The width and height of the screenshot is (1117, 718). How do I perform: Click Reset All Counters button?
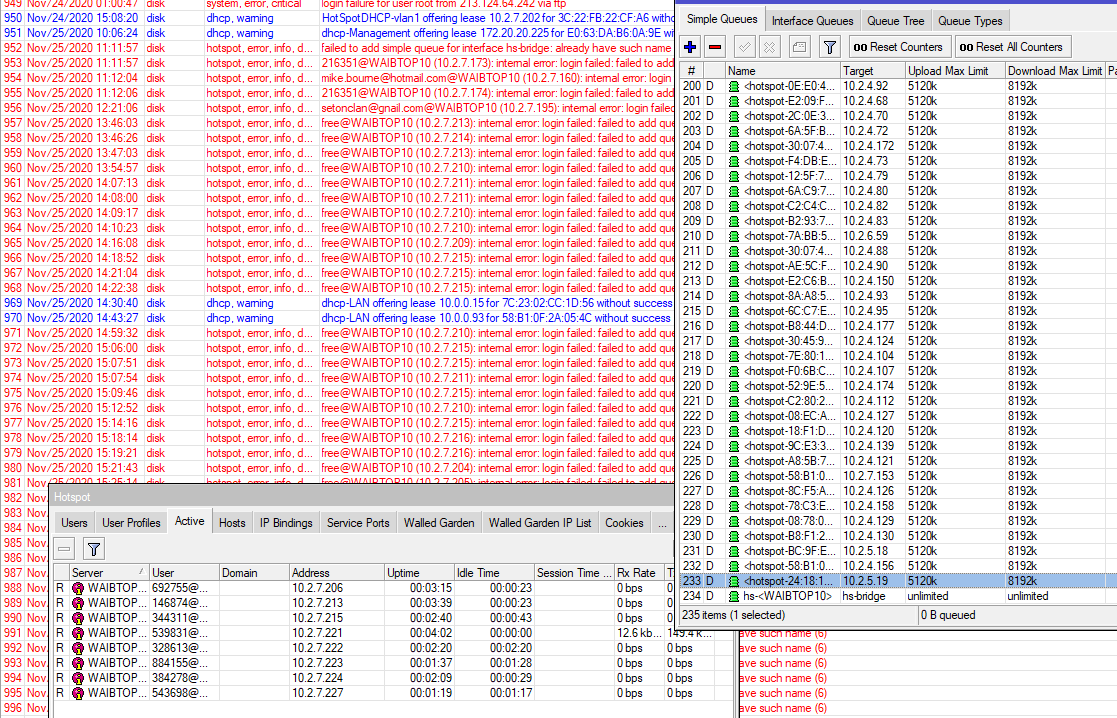tap(1011, 47)
